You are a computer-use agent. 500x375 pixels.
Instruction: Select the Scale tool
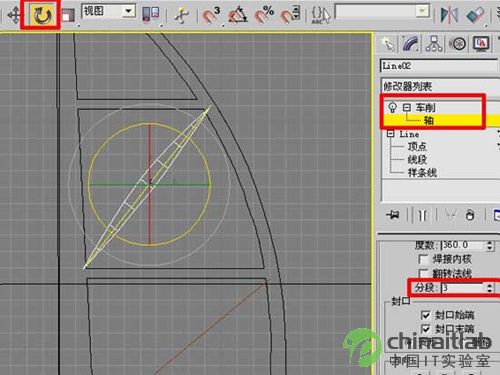coord(68,16)
